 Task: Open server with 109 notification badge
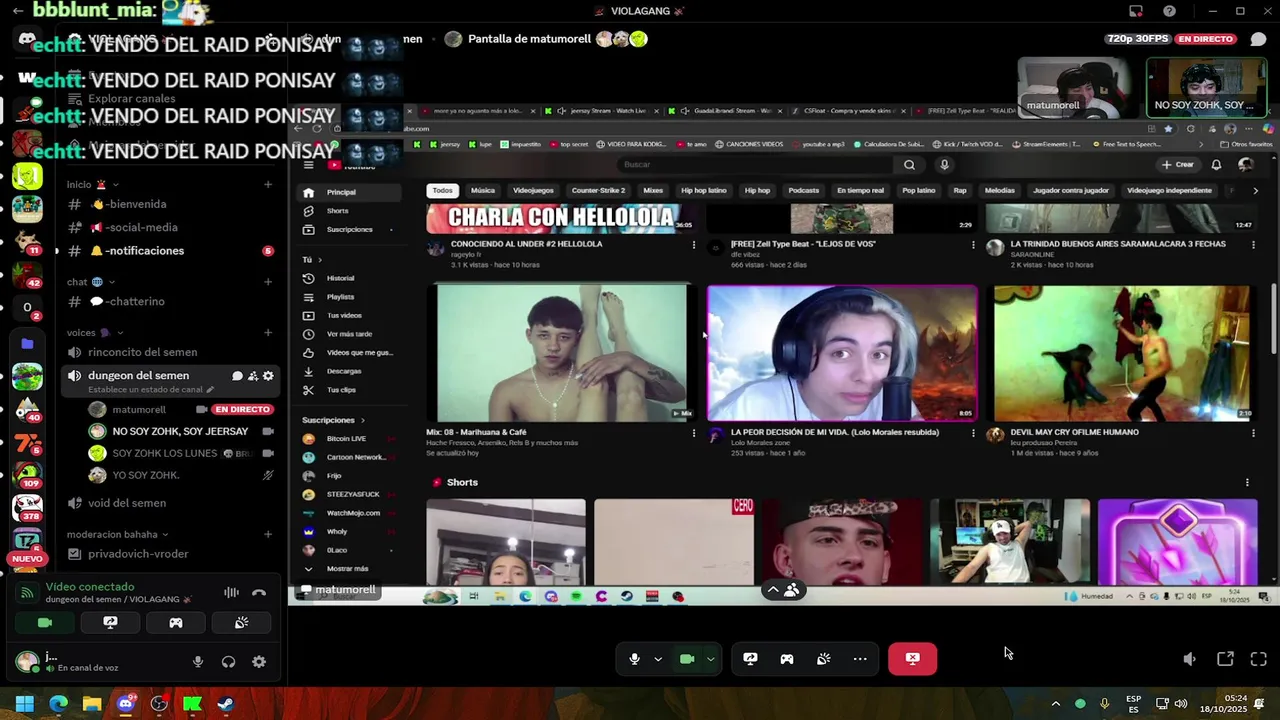27,474
